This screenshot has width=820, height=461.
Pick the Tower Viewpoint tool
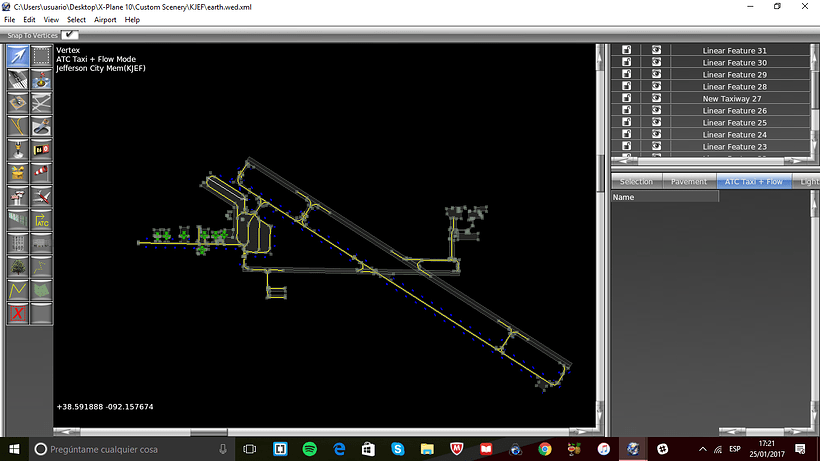tap(18, 197)
